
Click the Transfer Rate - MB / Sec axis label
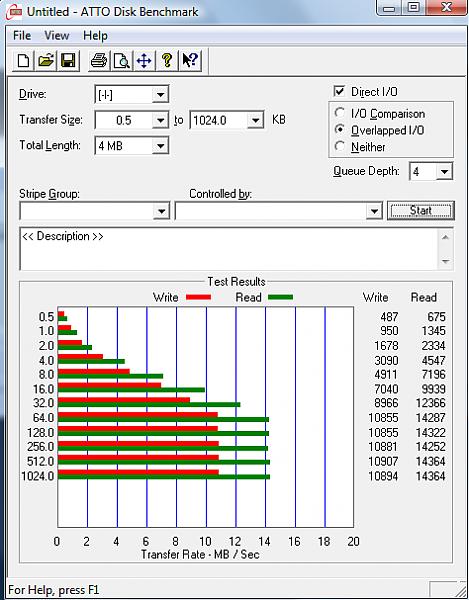pyautogui.click(x=200, y=554)
